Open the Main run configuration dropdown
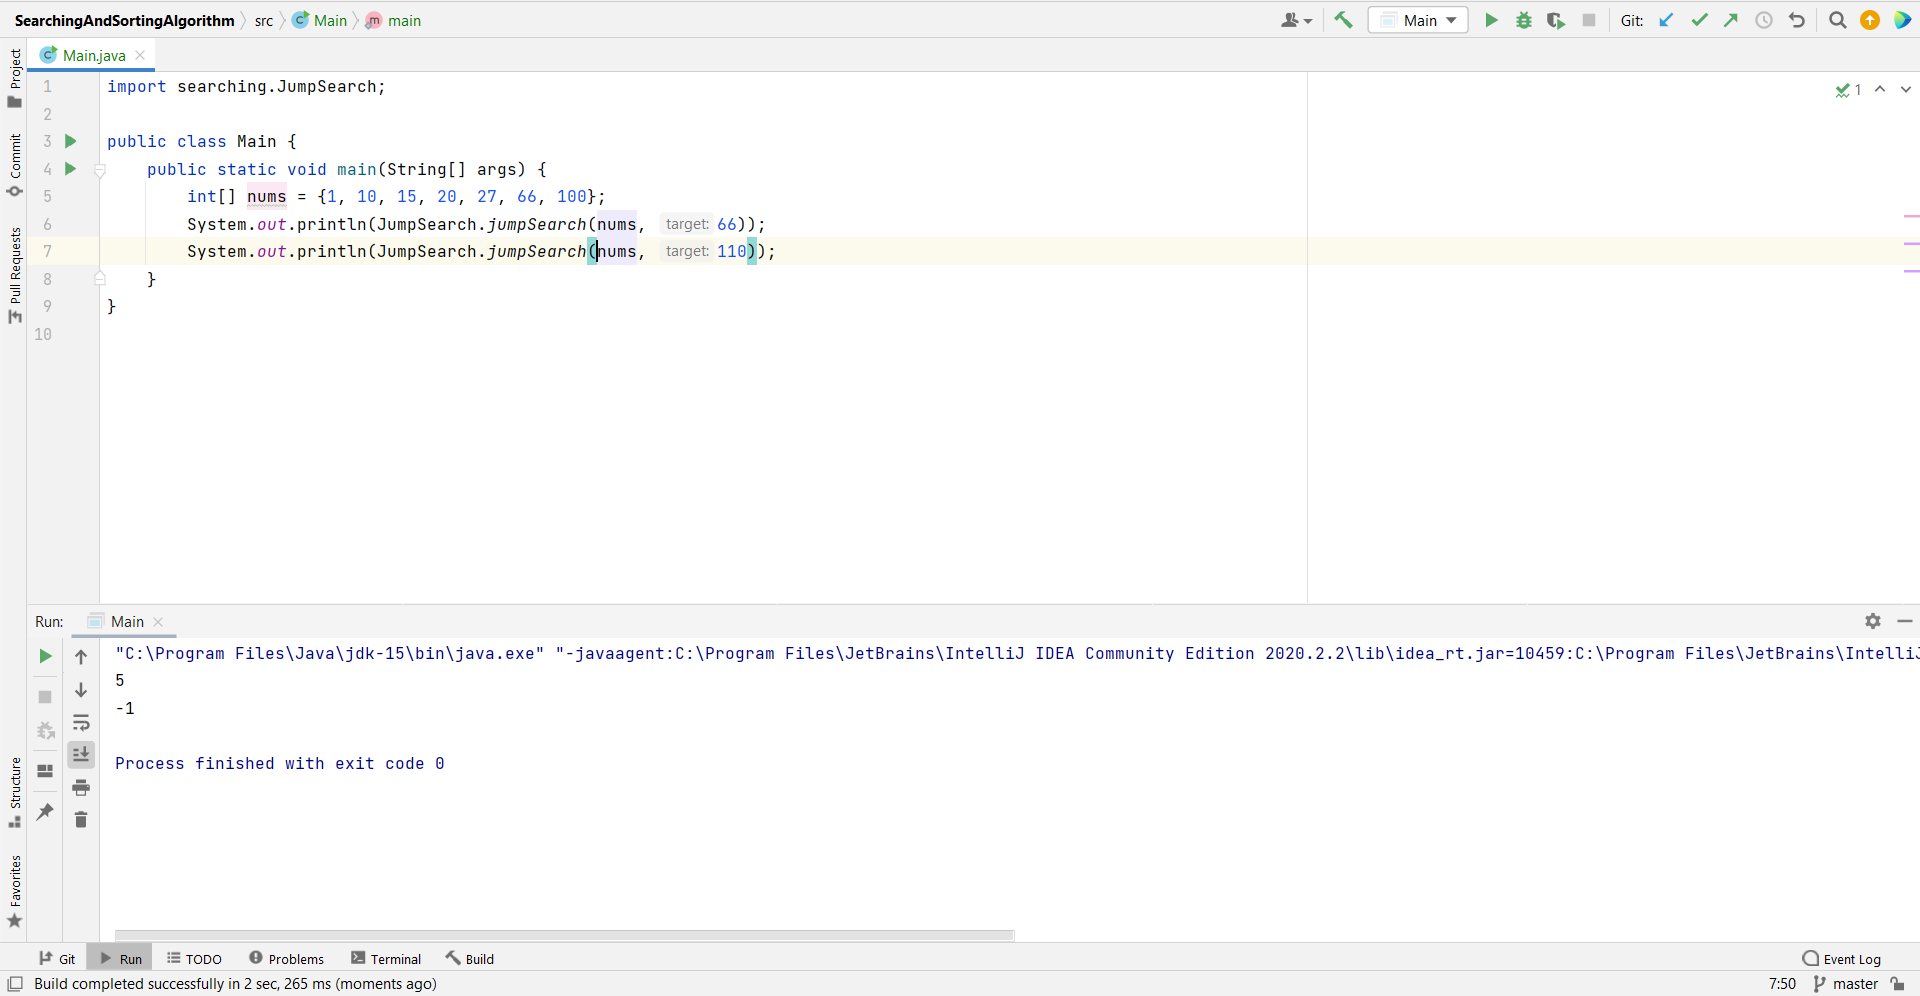 1418,20
